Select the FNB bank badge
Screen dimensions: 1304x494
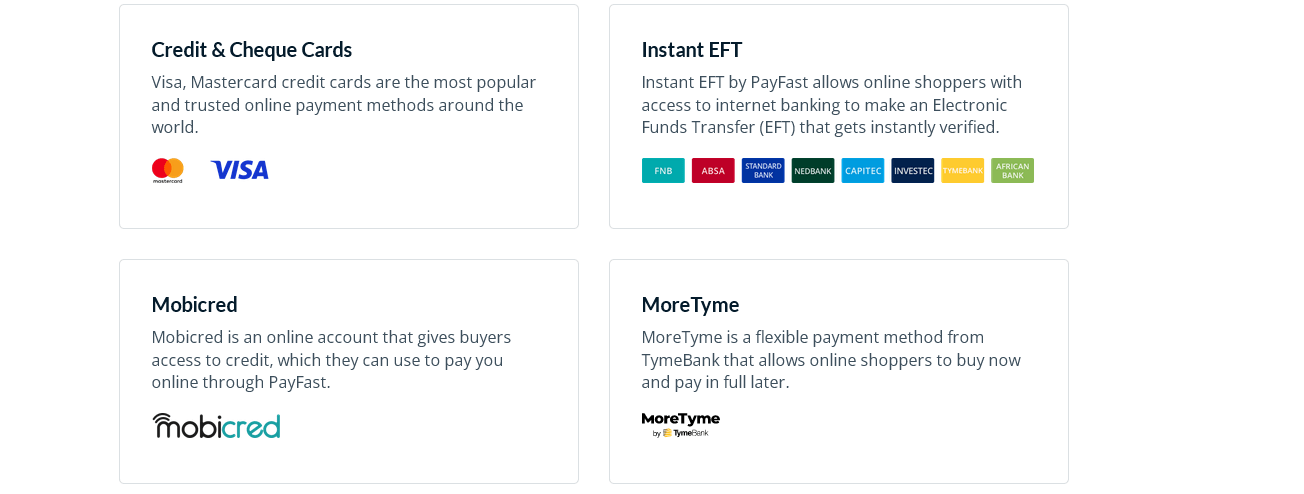[663, 170]
